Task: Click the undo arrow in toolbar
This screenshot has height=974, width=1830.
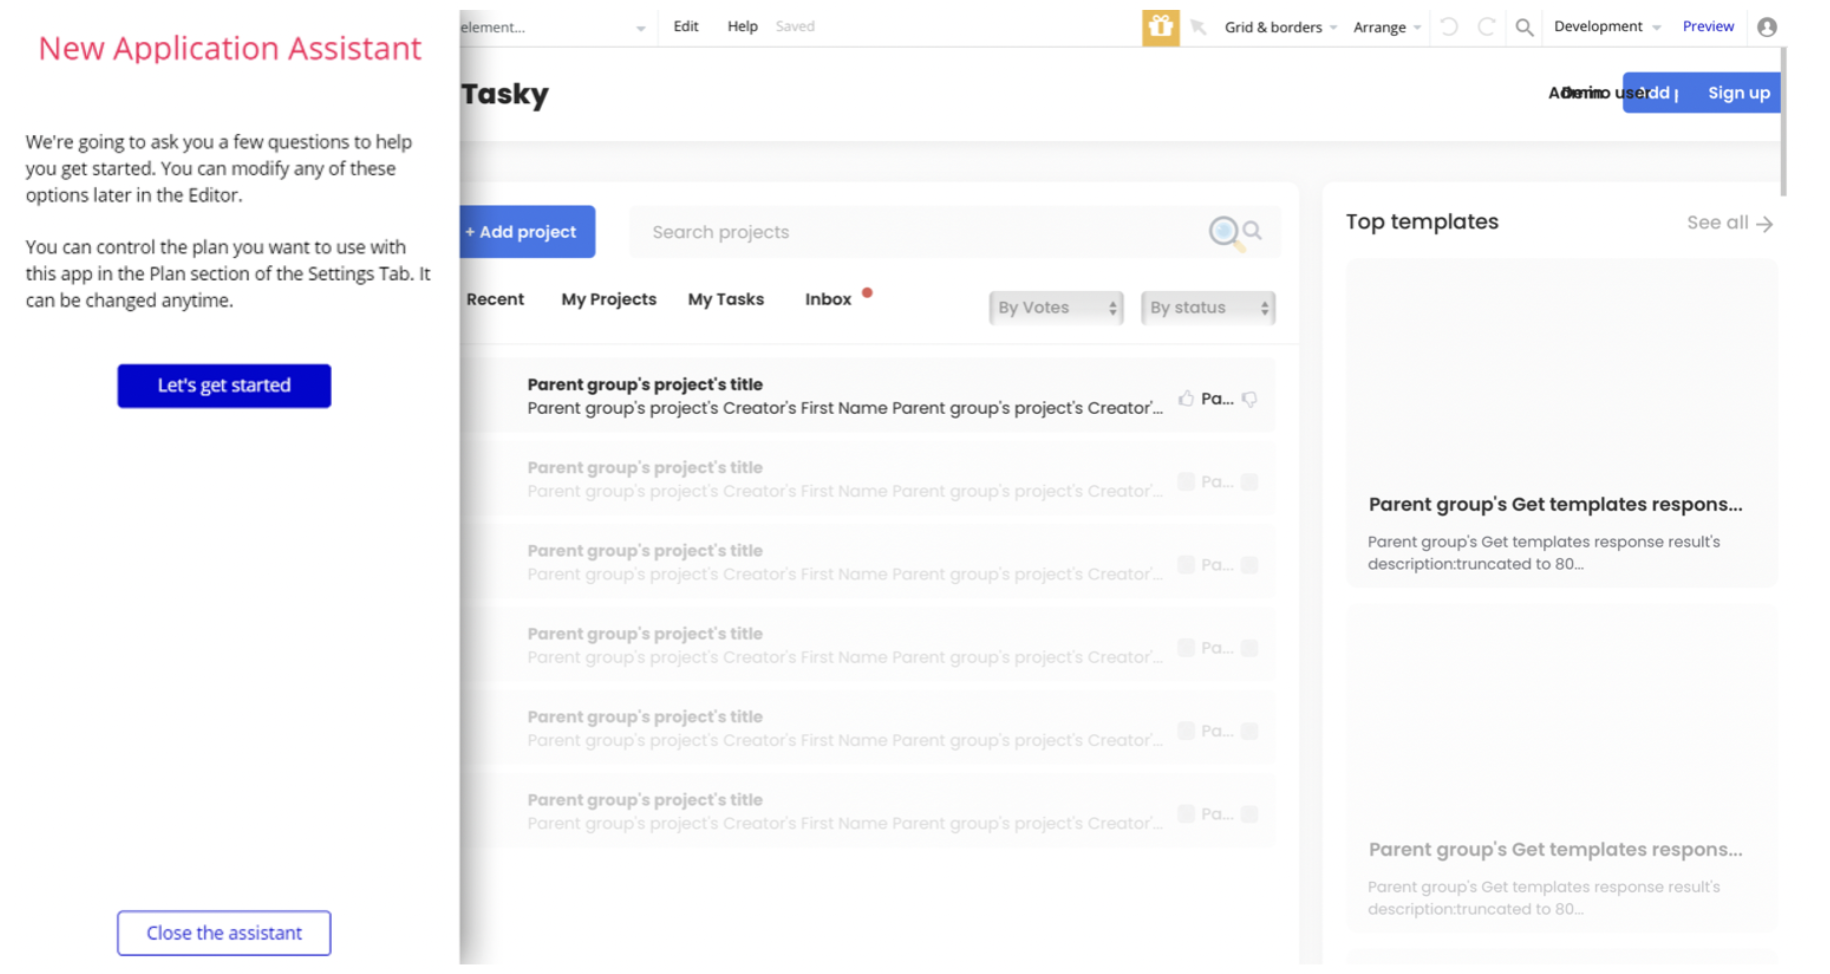Action: pyautogui.click(x=1449, y=27)
